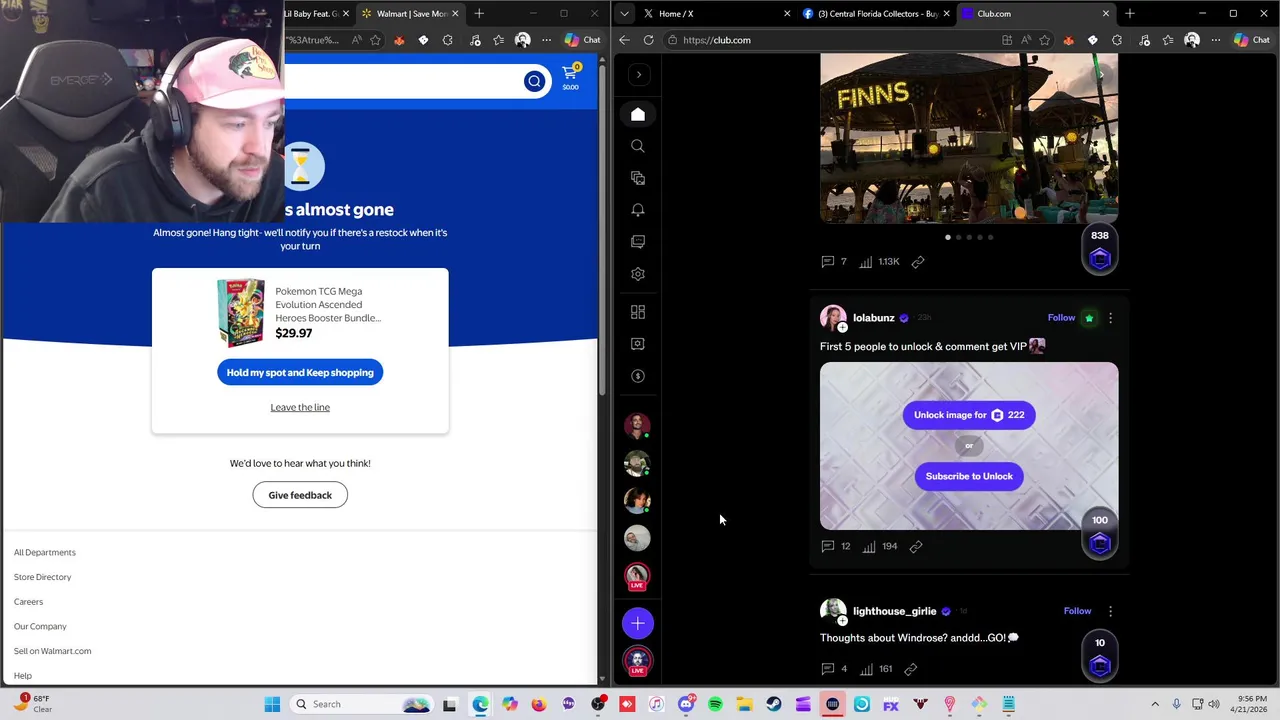Click Leave the line link
This screenshot has width=1280, height=720.
tap(300, 407)
